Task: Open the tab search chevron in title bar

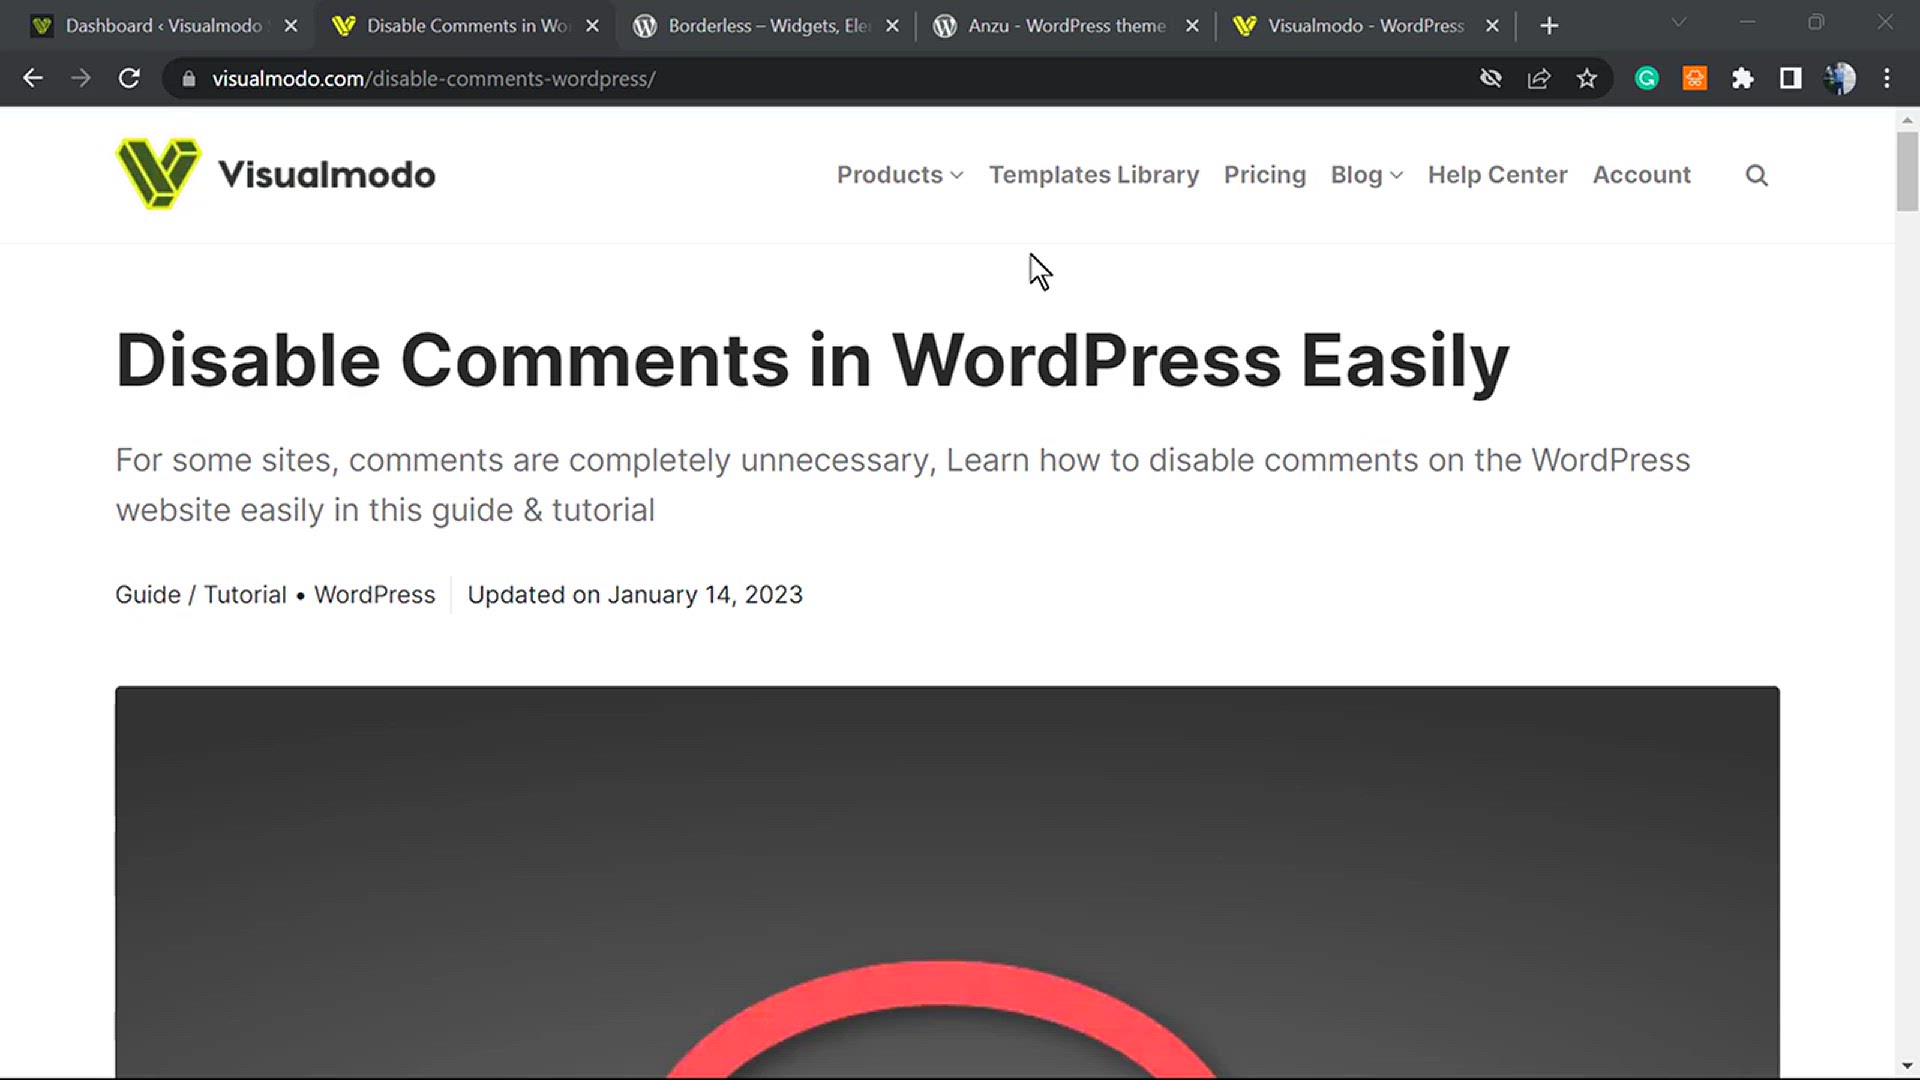Action: (1679, 22)
